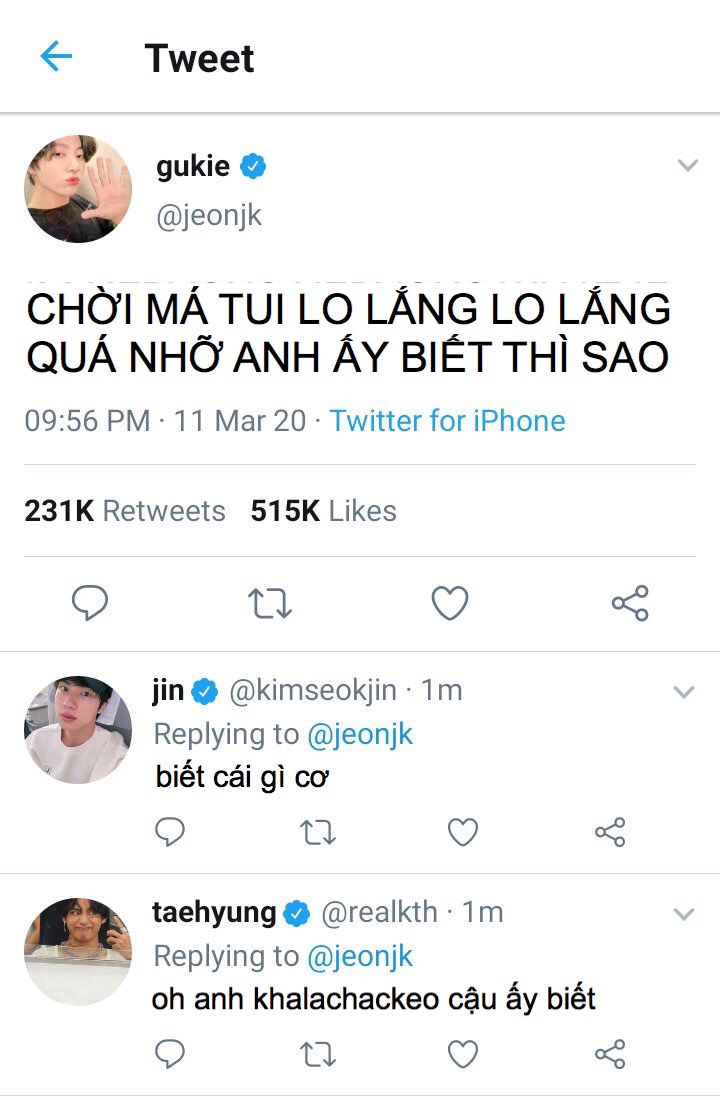Screen dimensions: 720x1100
Task: Open gukie's profile picture
Action: (78, 189)
